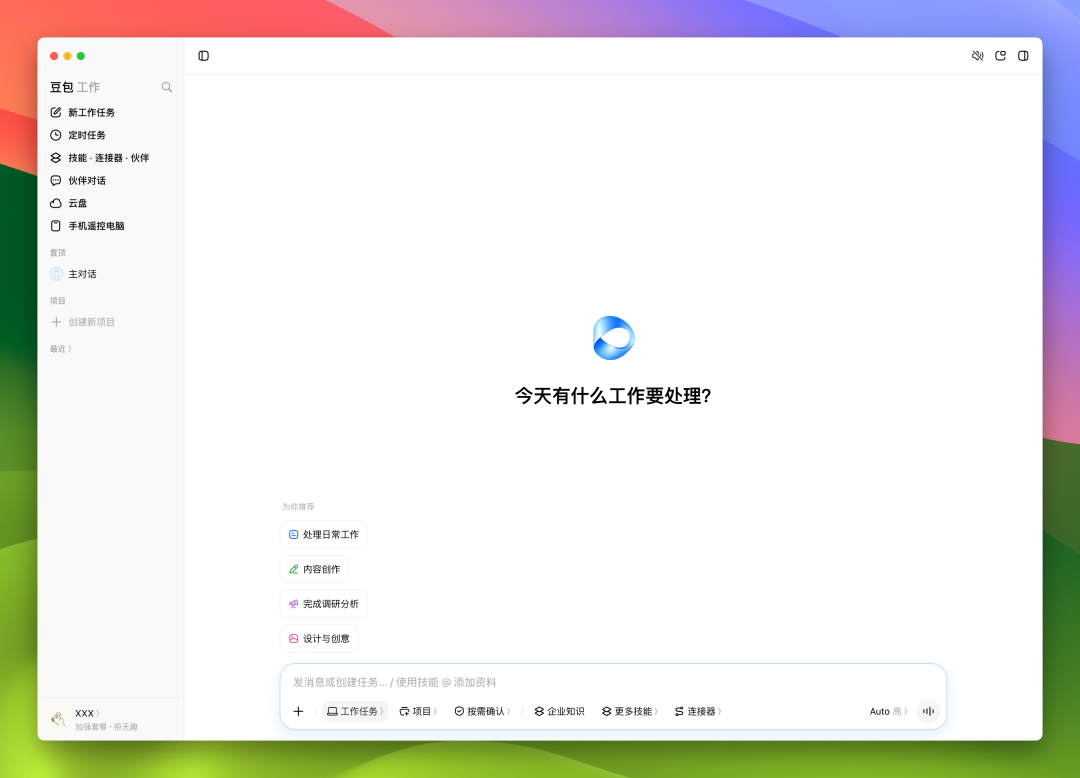Focus the message input field
Viewport: 1080px width, 778px height.
click(x=613, y=682)
